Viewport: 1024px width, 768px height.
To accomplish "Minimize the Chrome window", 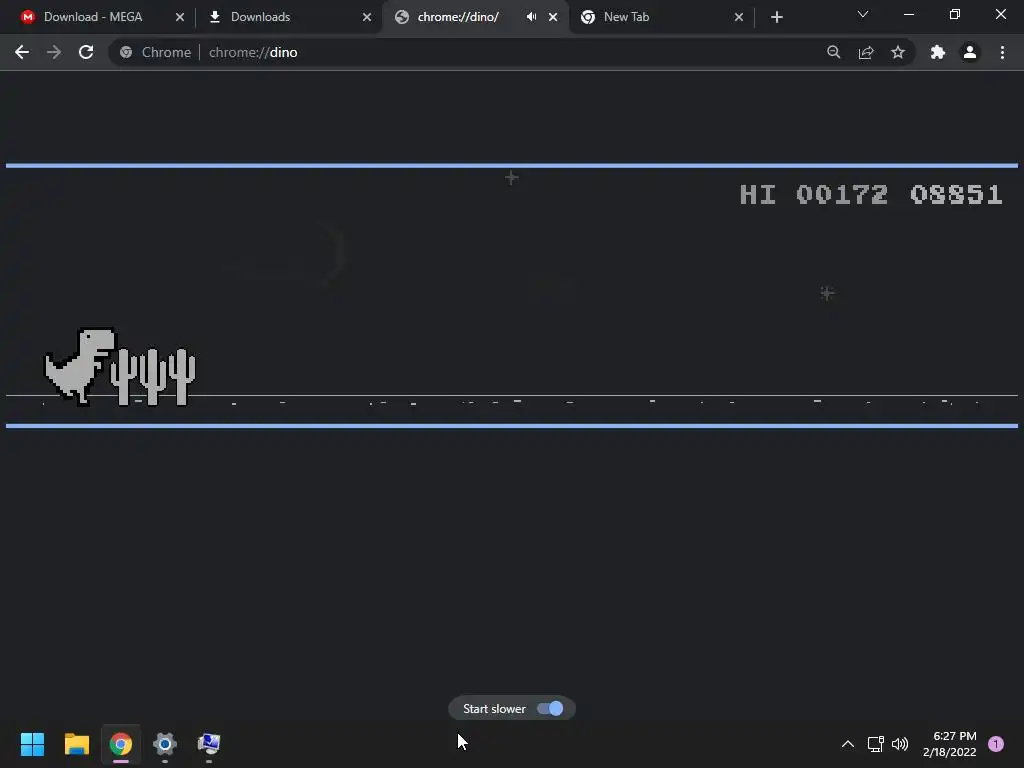I will pos(908,14).
